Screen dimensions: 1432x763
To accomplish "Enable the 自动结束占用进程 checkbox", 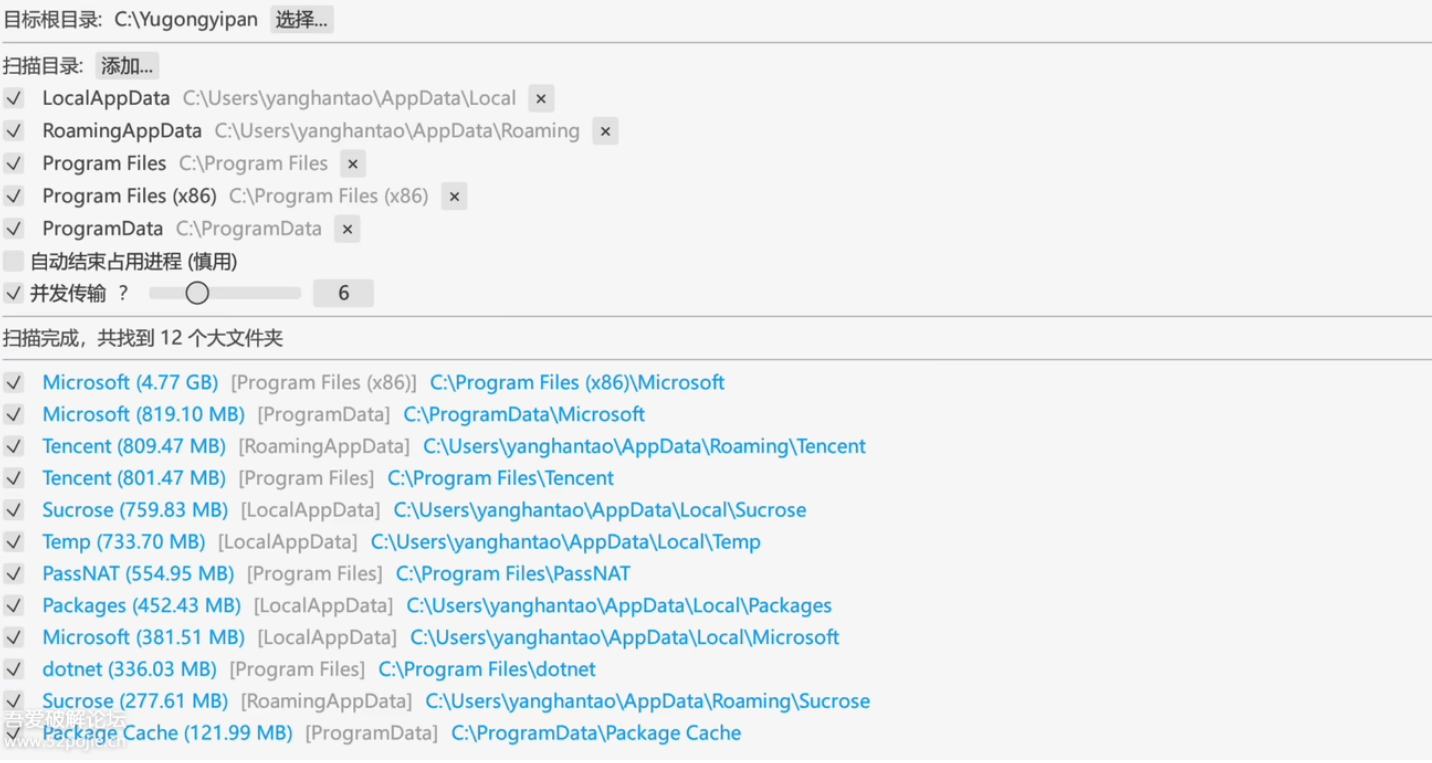I will coord(13,262).
